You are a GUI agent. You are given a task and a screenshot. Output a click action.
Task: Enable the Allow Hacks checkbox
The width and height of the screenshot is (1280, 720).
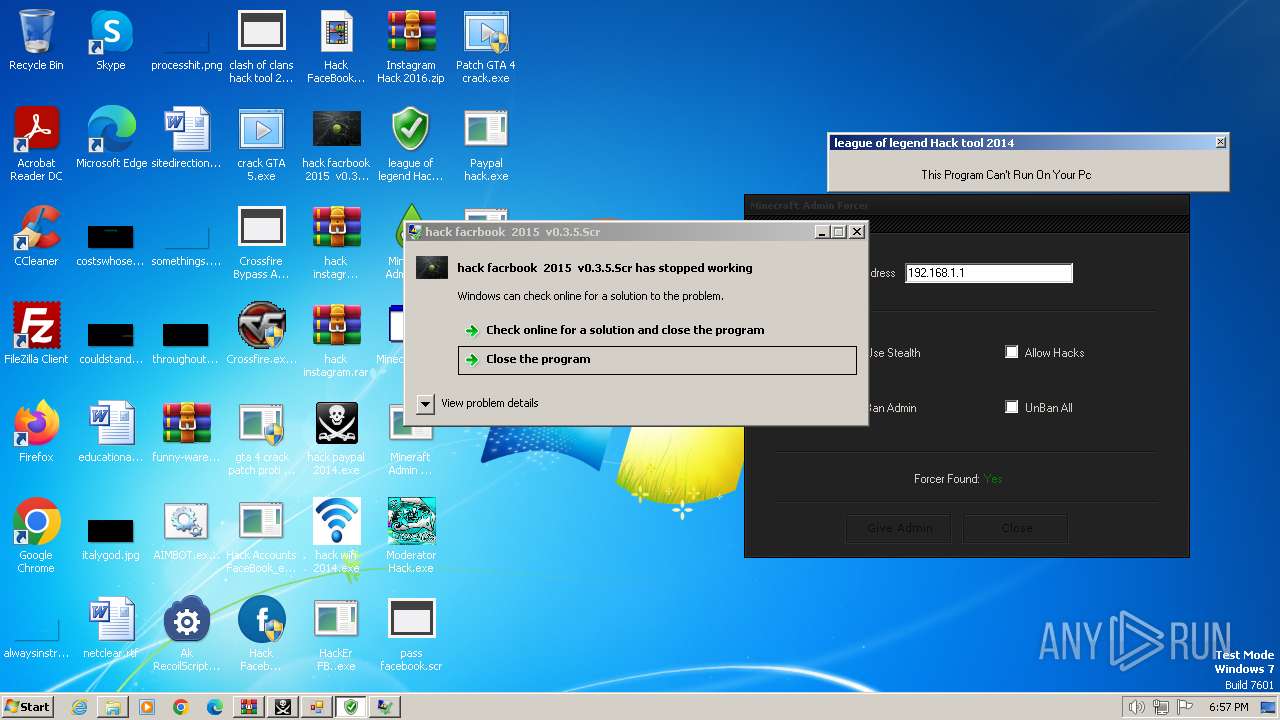[x=1011, y=352]
